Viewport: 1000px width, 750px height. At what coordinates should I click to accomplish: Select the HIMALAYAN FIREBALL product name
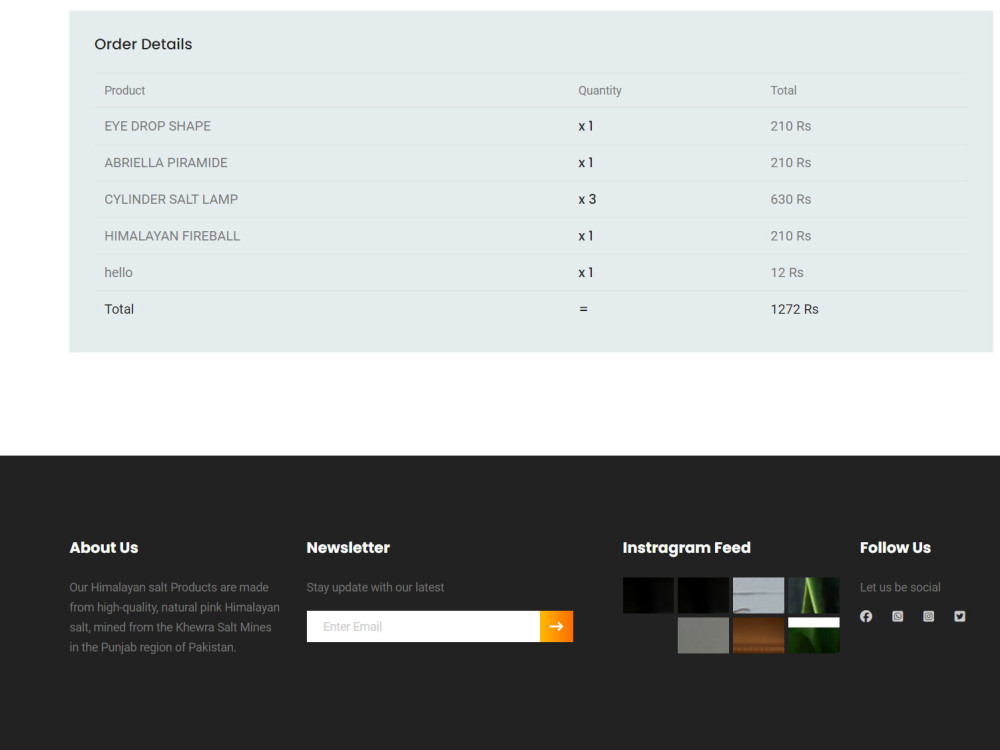point(172,236)
